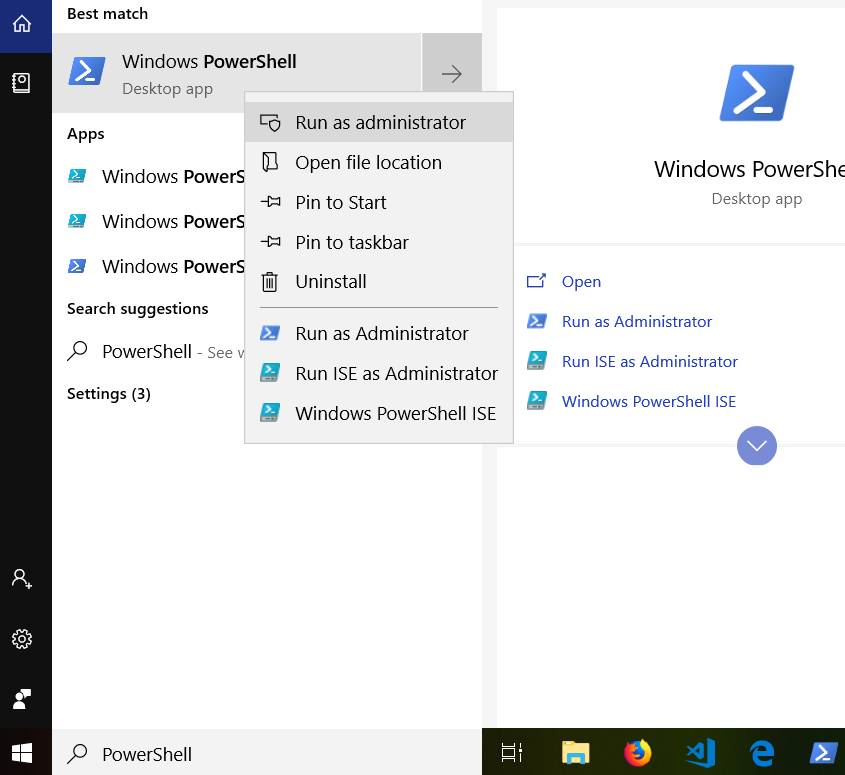Choose Pin to taskbar

(x=379, y=242)
